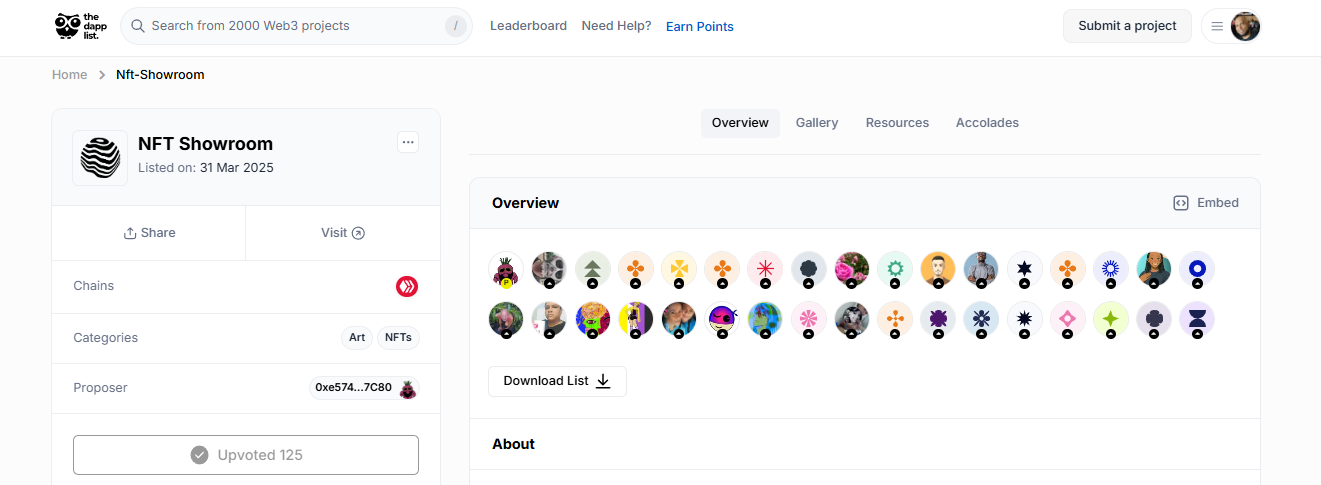Toggle the Upvoted 125 button
This screenshot has width=1321, height=485.
(x=246, y=455)
